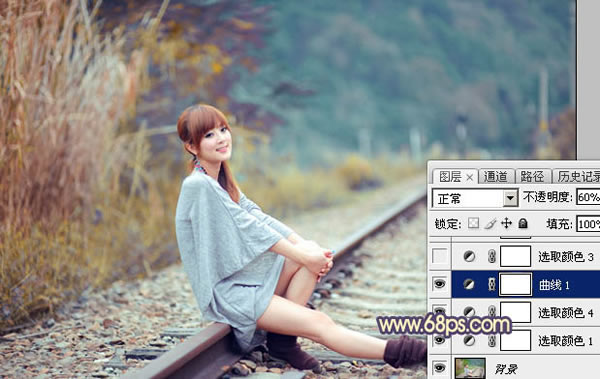Click the 背景 layer thumbnail
600x379 pixels.
[x=470, y=368]
